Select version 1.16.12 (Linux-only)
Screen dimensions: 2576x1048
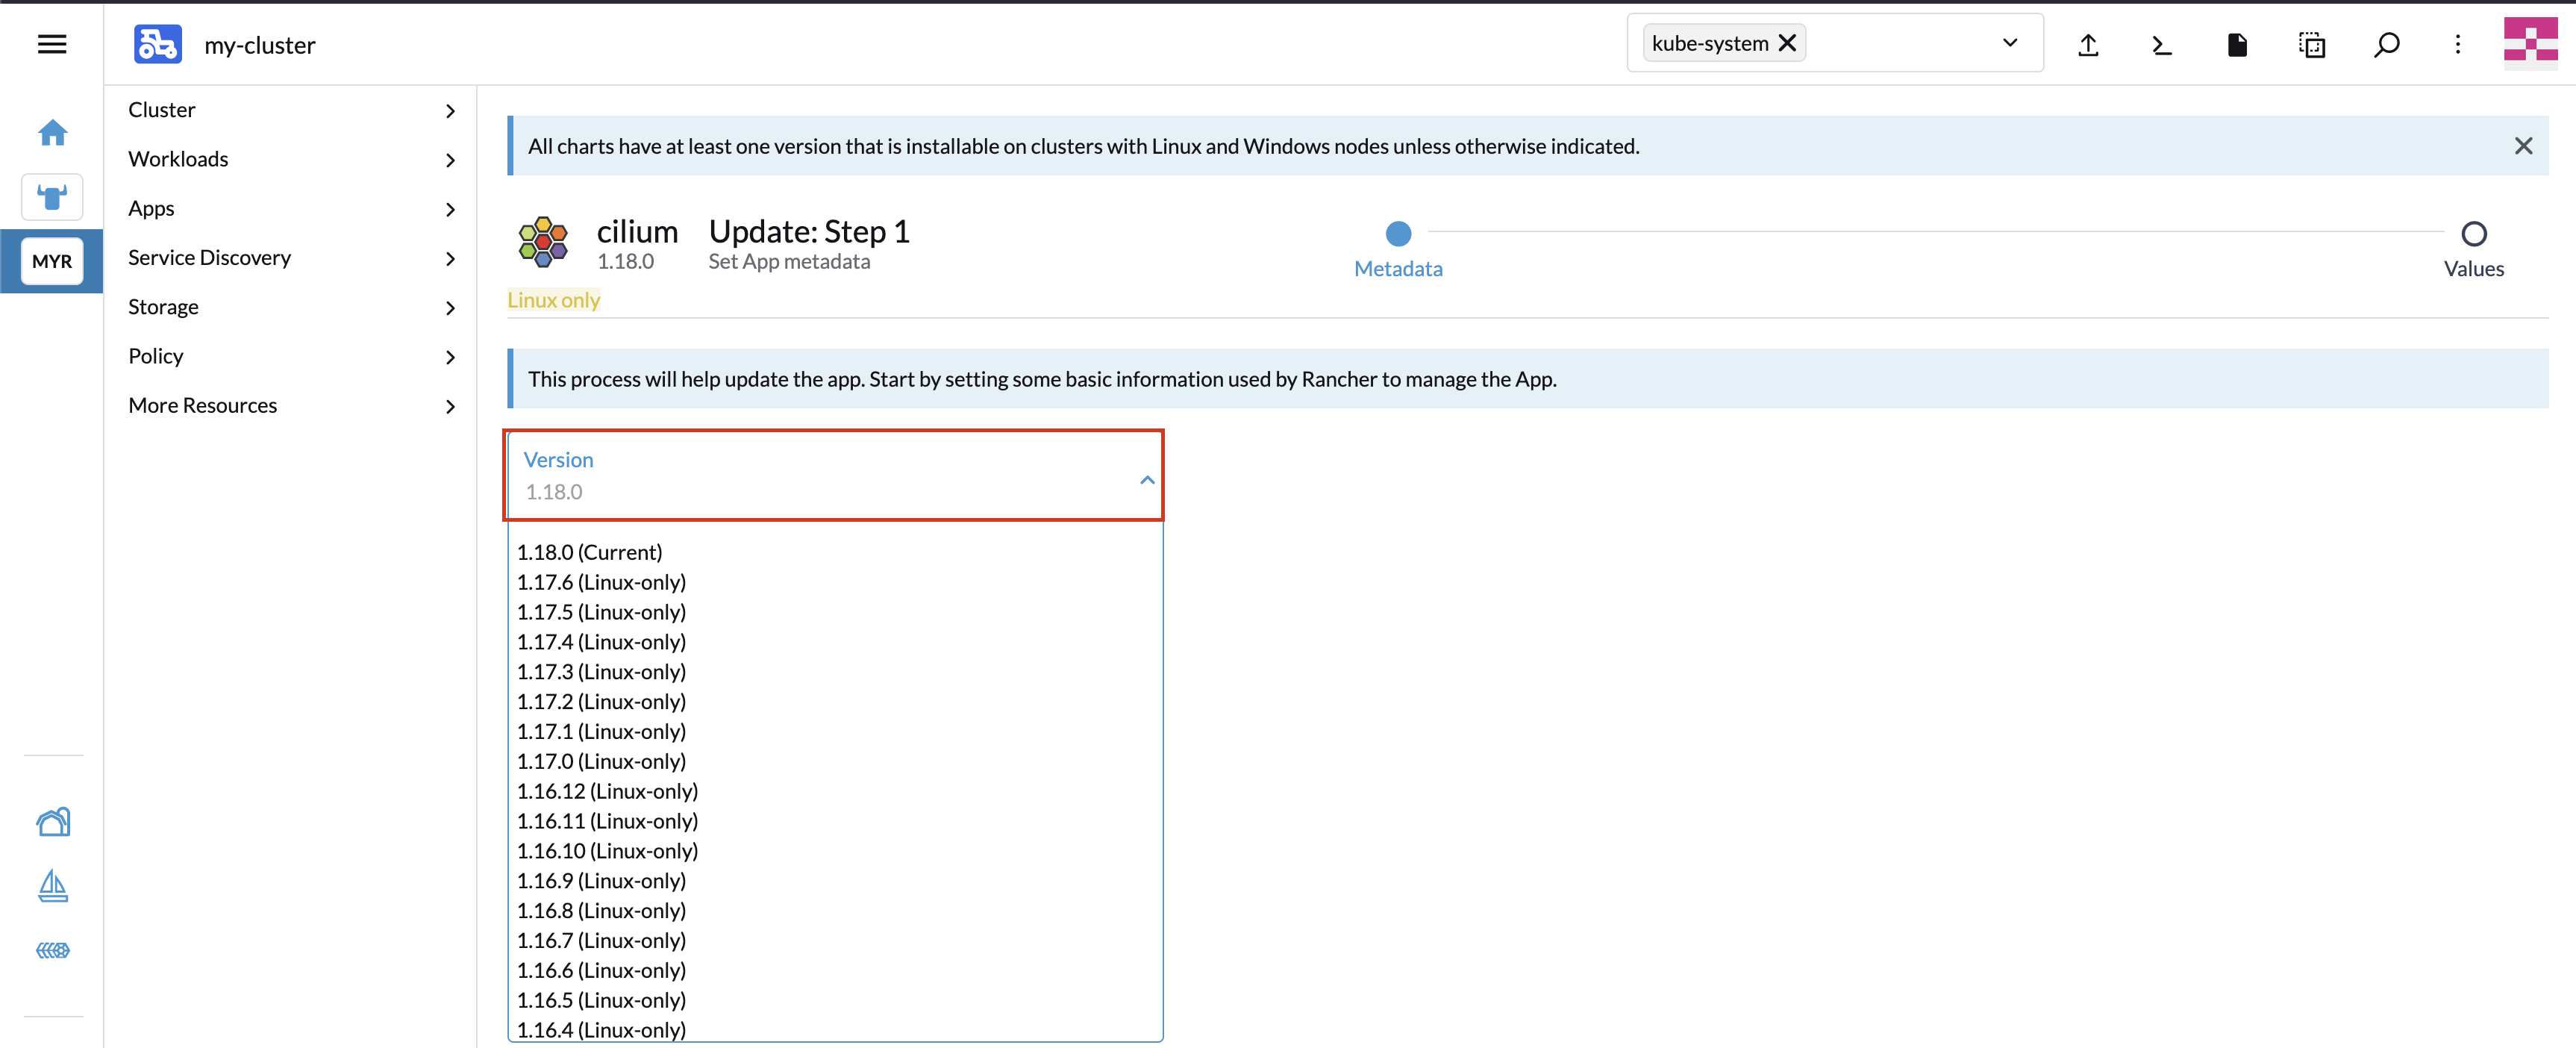click(x=835, y=791)
